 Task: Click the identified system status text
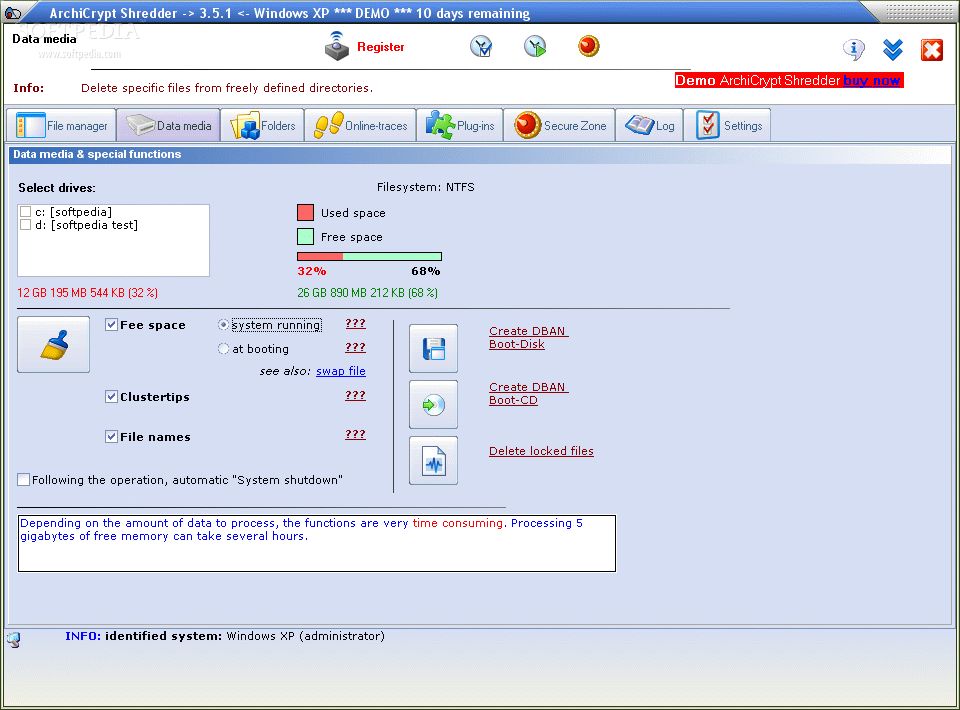click(225, 636)
